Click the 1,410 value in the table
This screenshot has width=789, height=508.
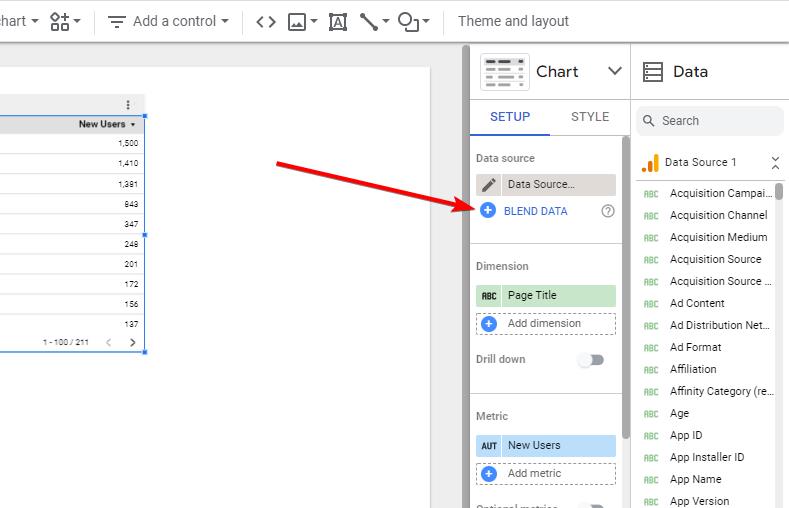(128, 163)
